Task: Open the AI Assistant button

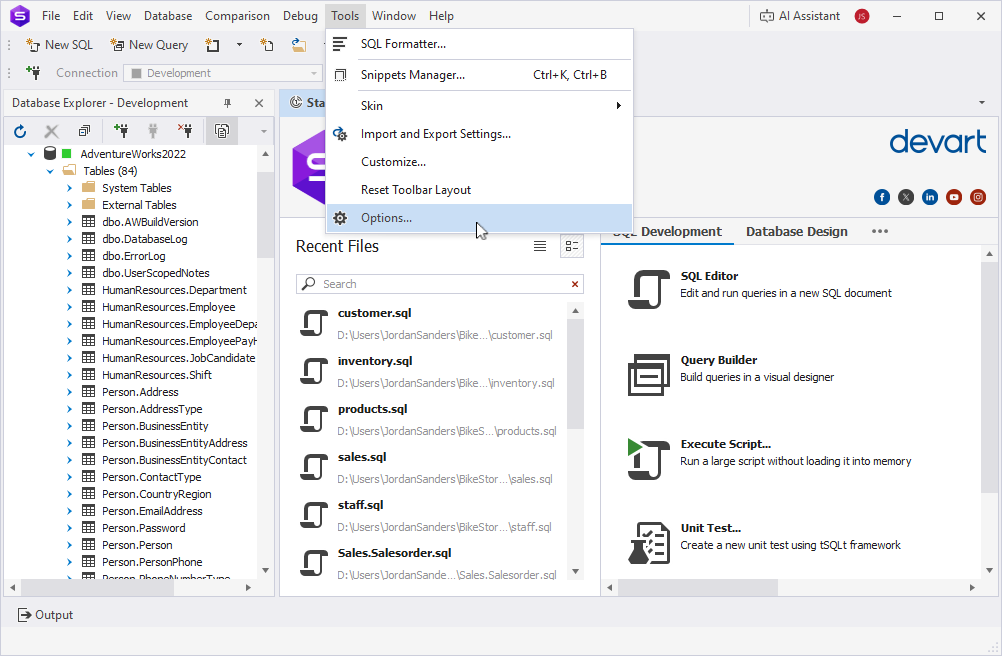Action: point(800,16)
